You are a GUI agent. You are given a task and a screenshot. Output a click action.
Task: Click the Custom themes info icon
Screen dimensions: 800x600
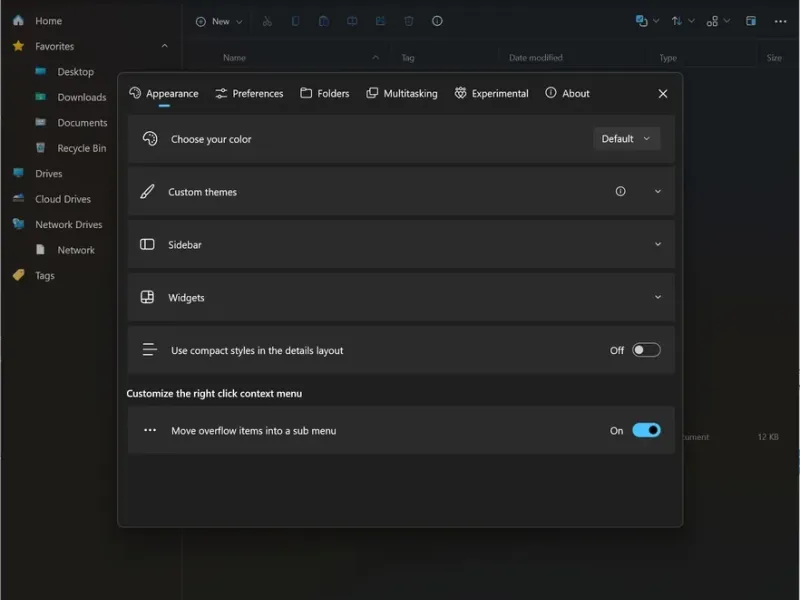(620, 191)
